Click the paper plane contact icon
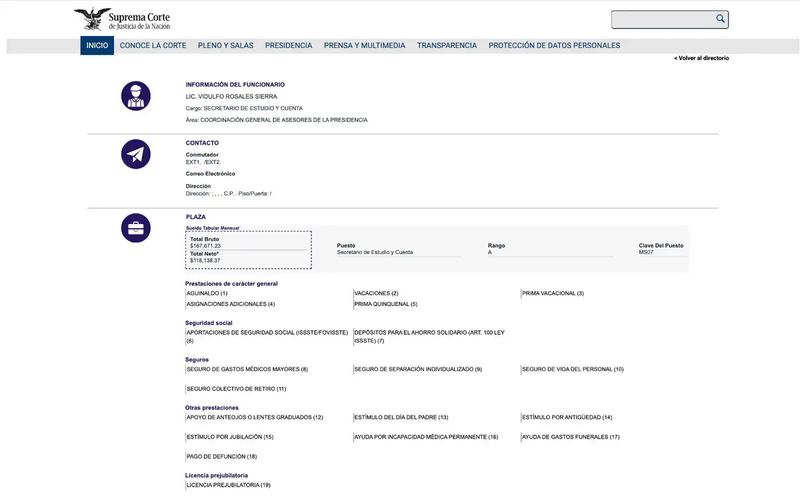This screenshot has height=498, width=800. click(x=136, y=154)
